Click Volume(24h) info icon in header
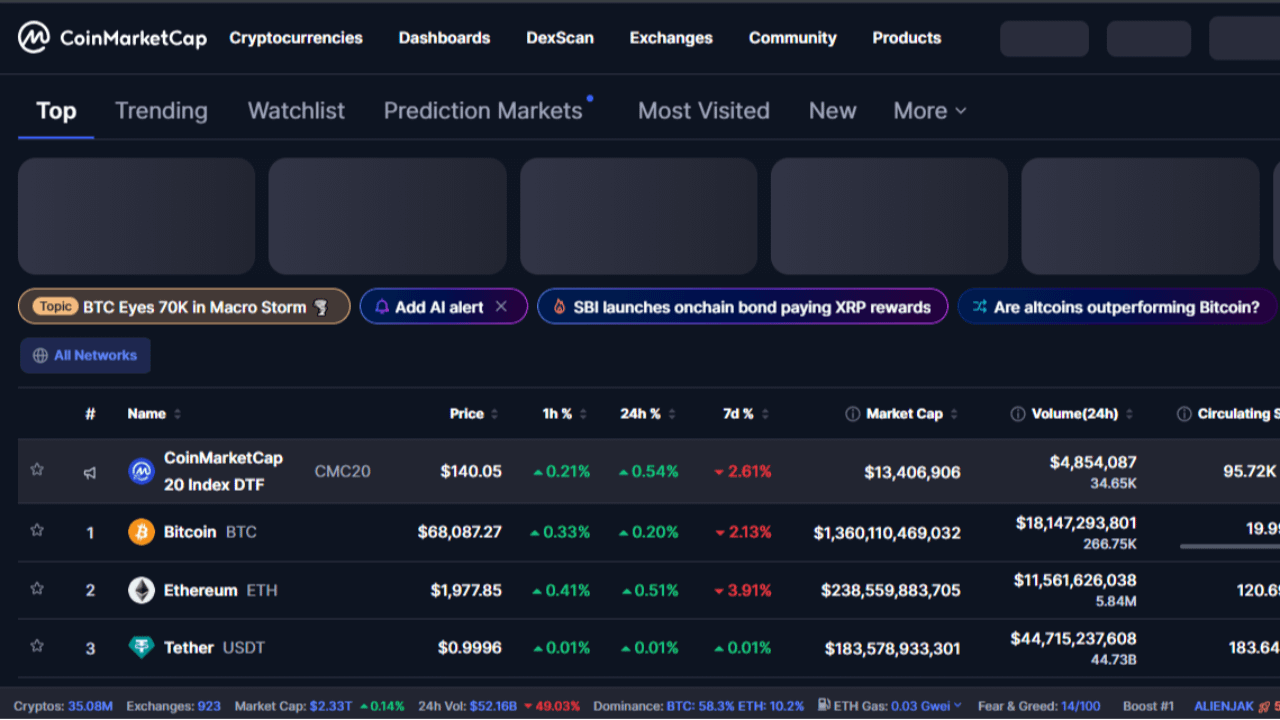This screenshot has width=1280, height=720. pos(1018,414)
